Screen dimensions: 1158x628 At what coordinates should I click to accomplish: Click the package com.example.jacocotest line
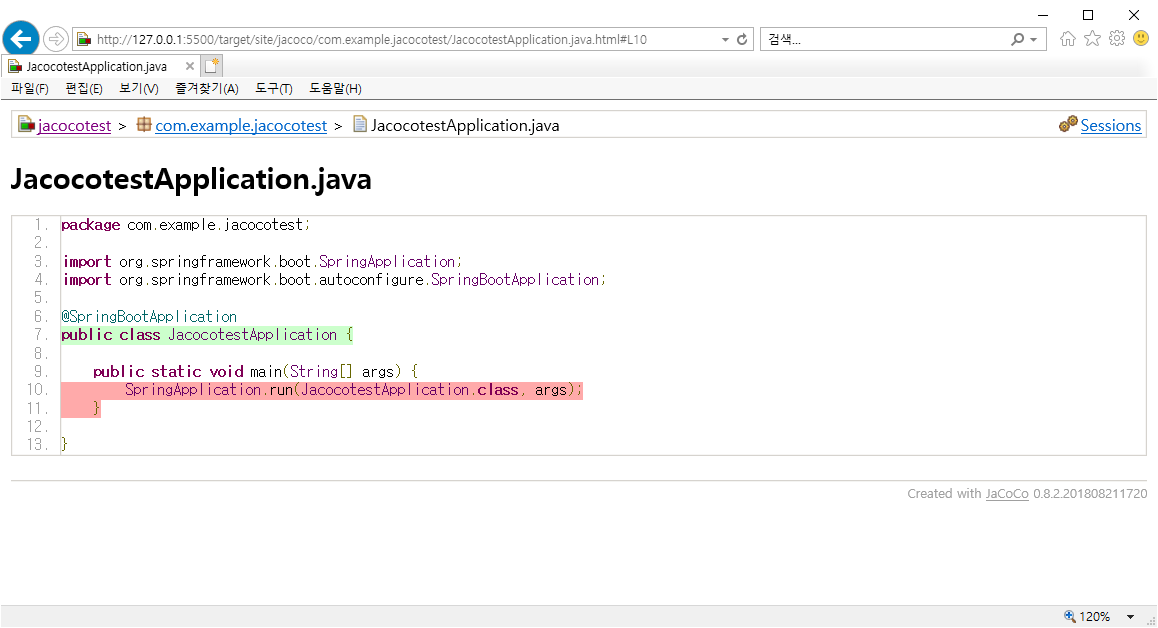186,225
